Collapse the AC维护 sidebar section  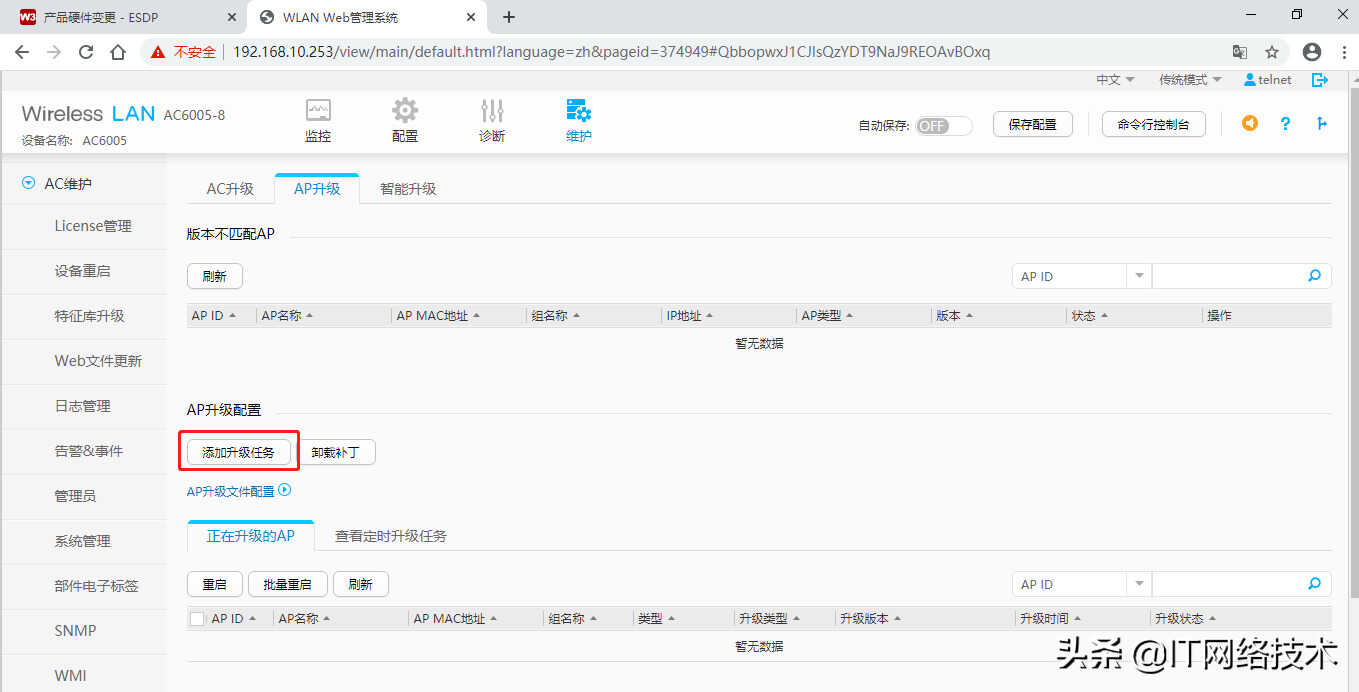[29, 184]
